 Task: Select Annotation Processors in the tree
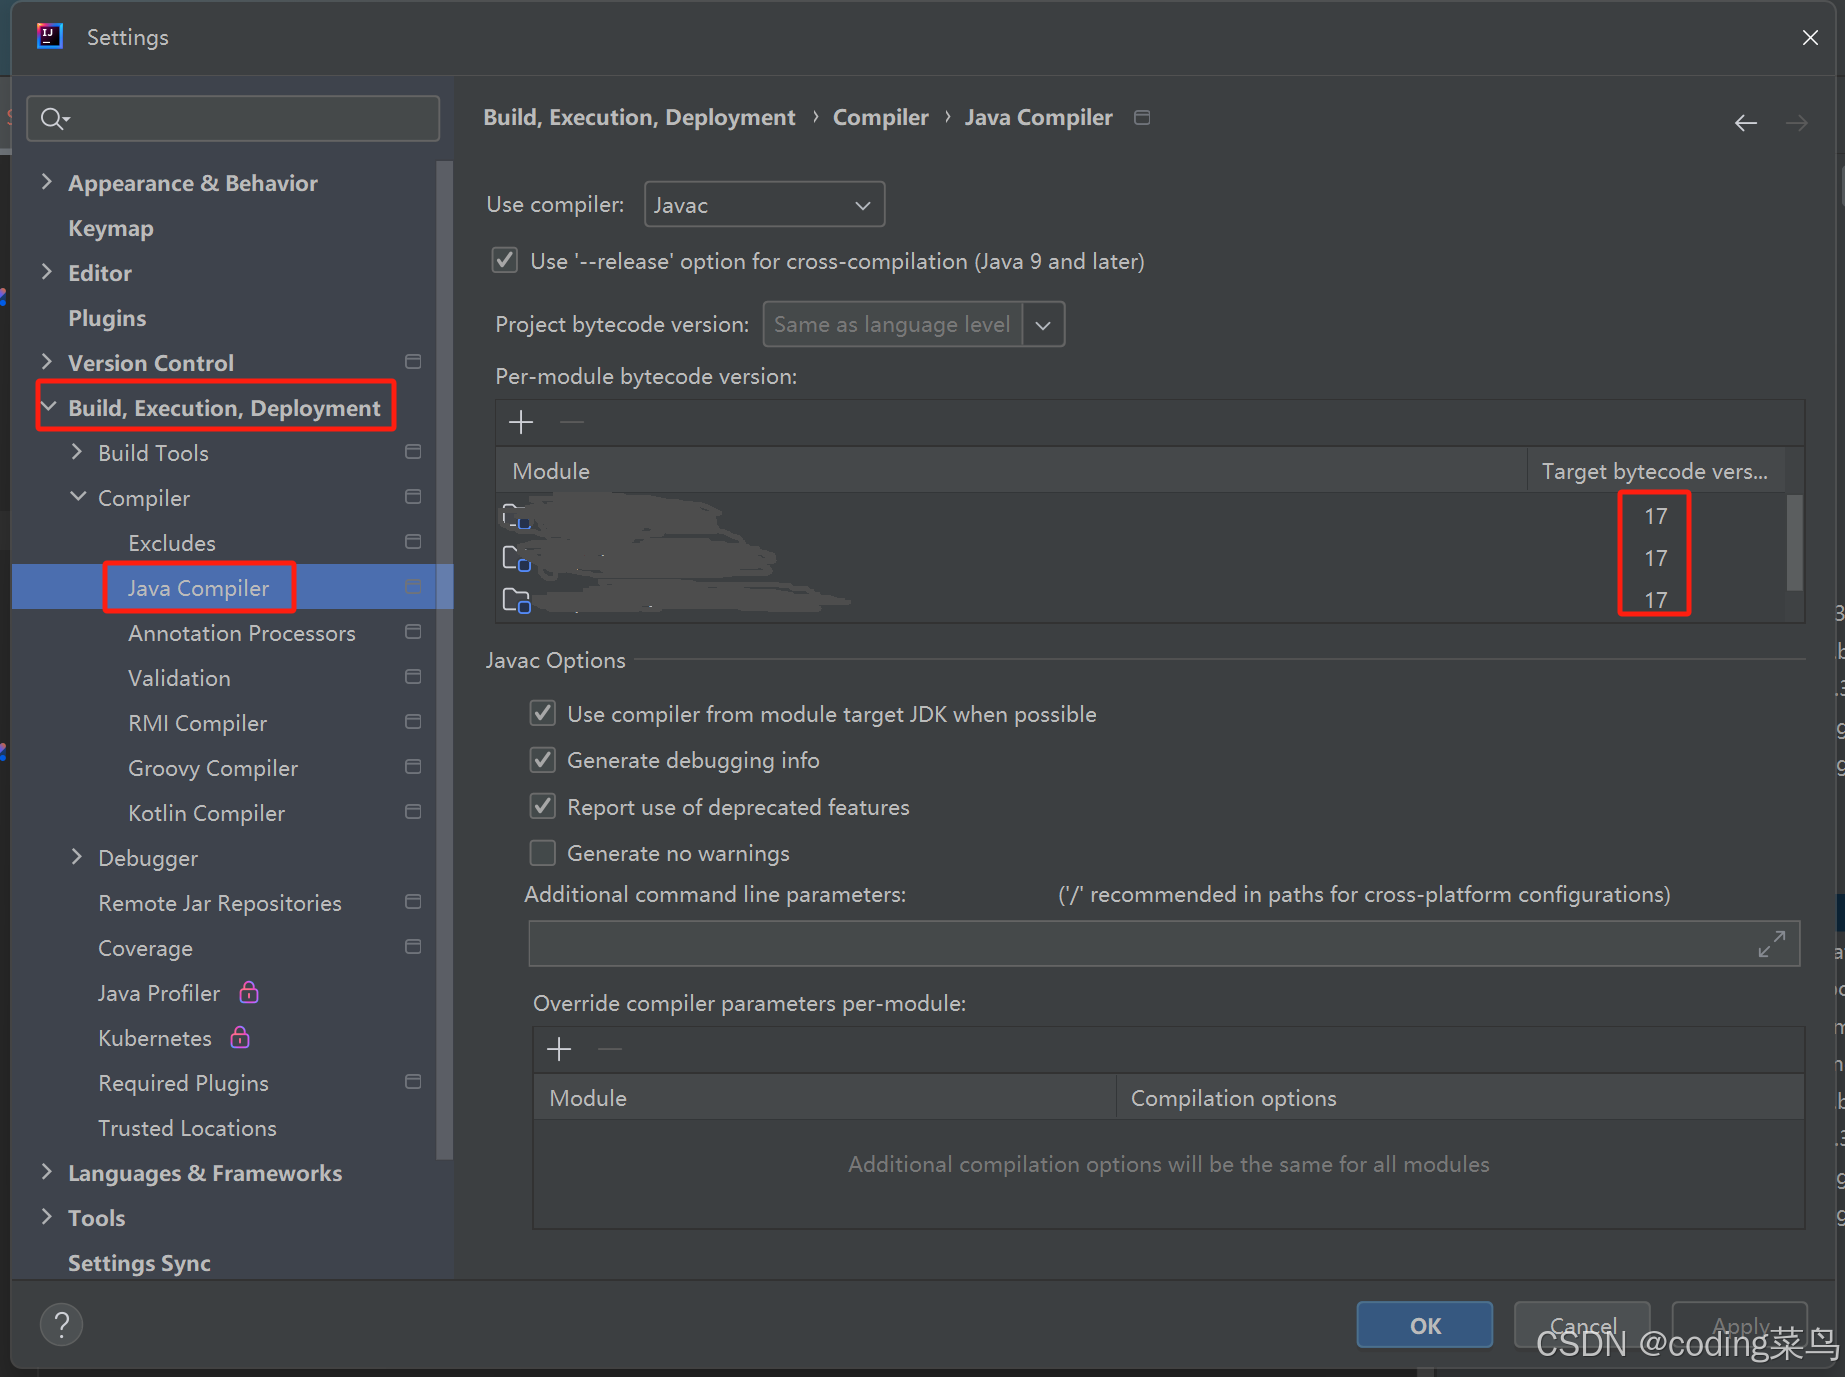click(242, 633)
